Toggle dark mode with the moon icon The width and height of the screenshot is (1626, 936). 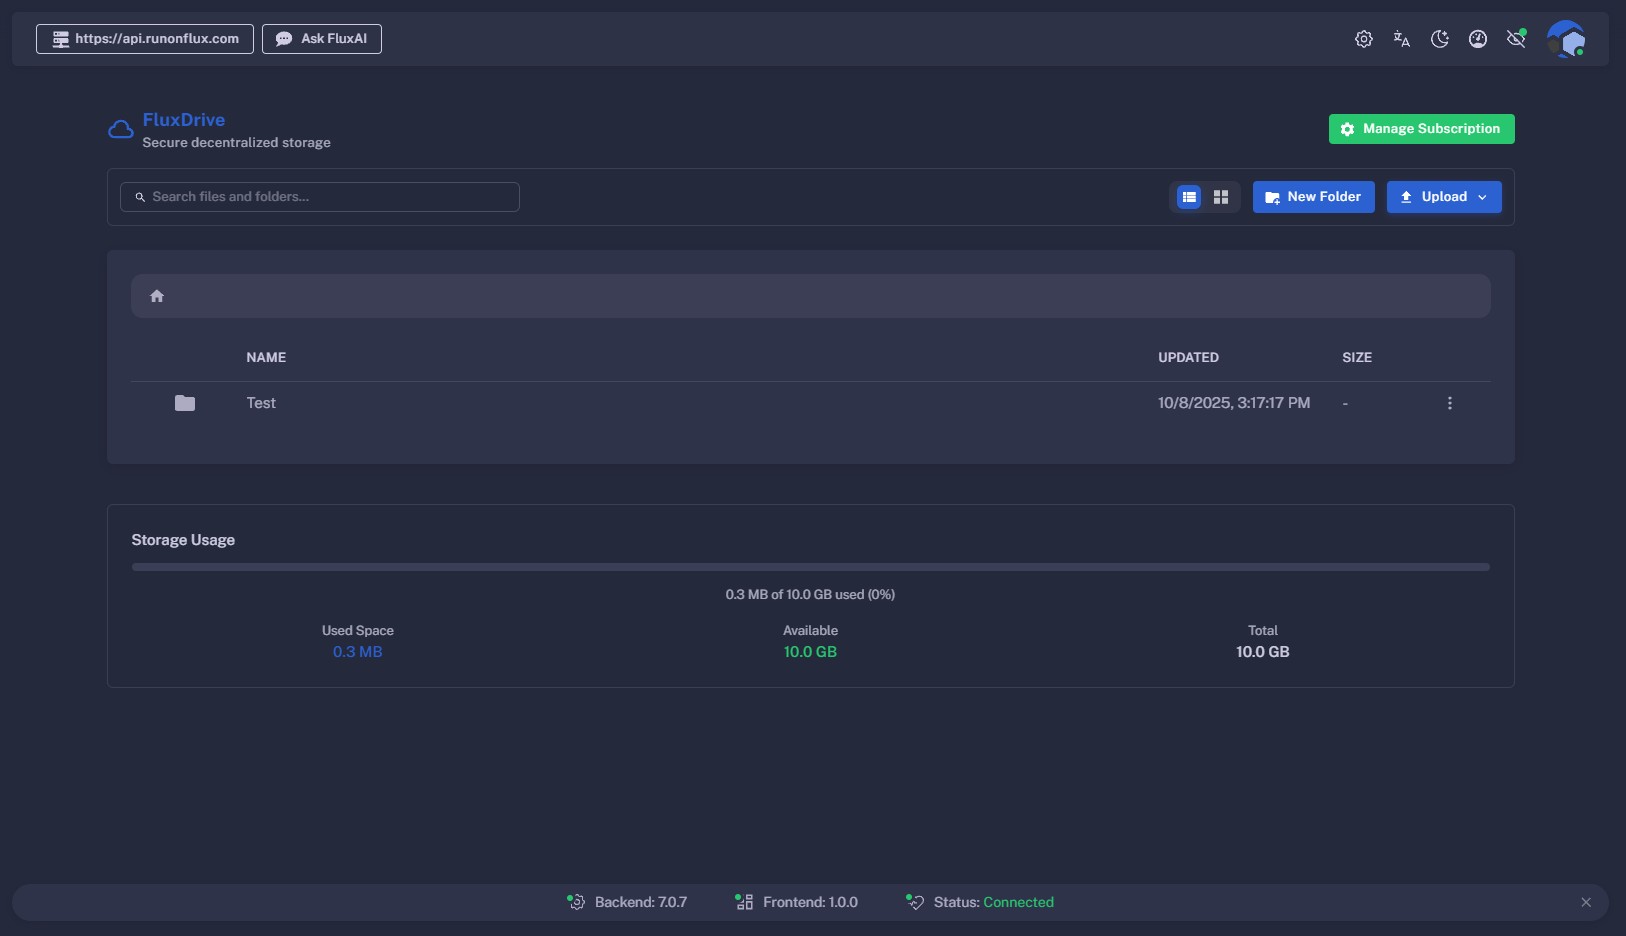point(1439,39)
